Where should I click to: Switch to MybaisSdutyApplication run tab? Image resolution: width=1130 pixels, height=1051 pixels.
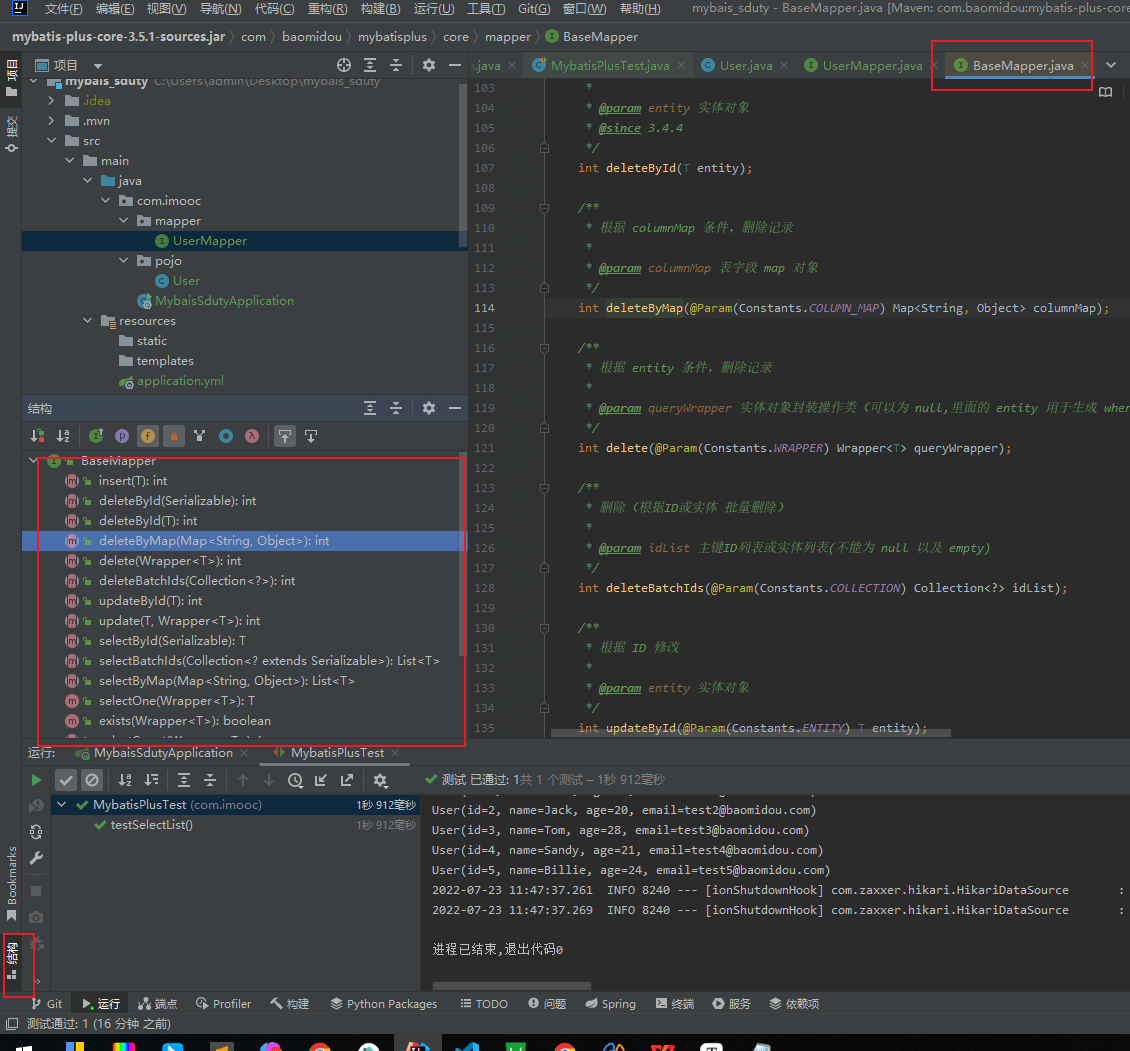164,753
